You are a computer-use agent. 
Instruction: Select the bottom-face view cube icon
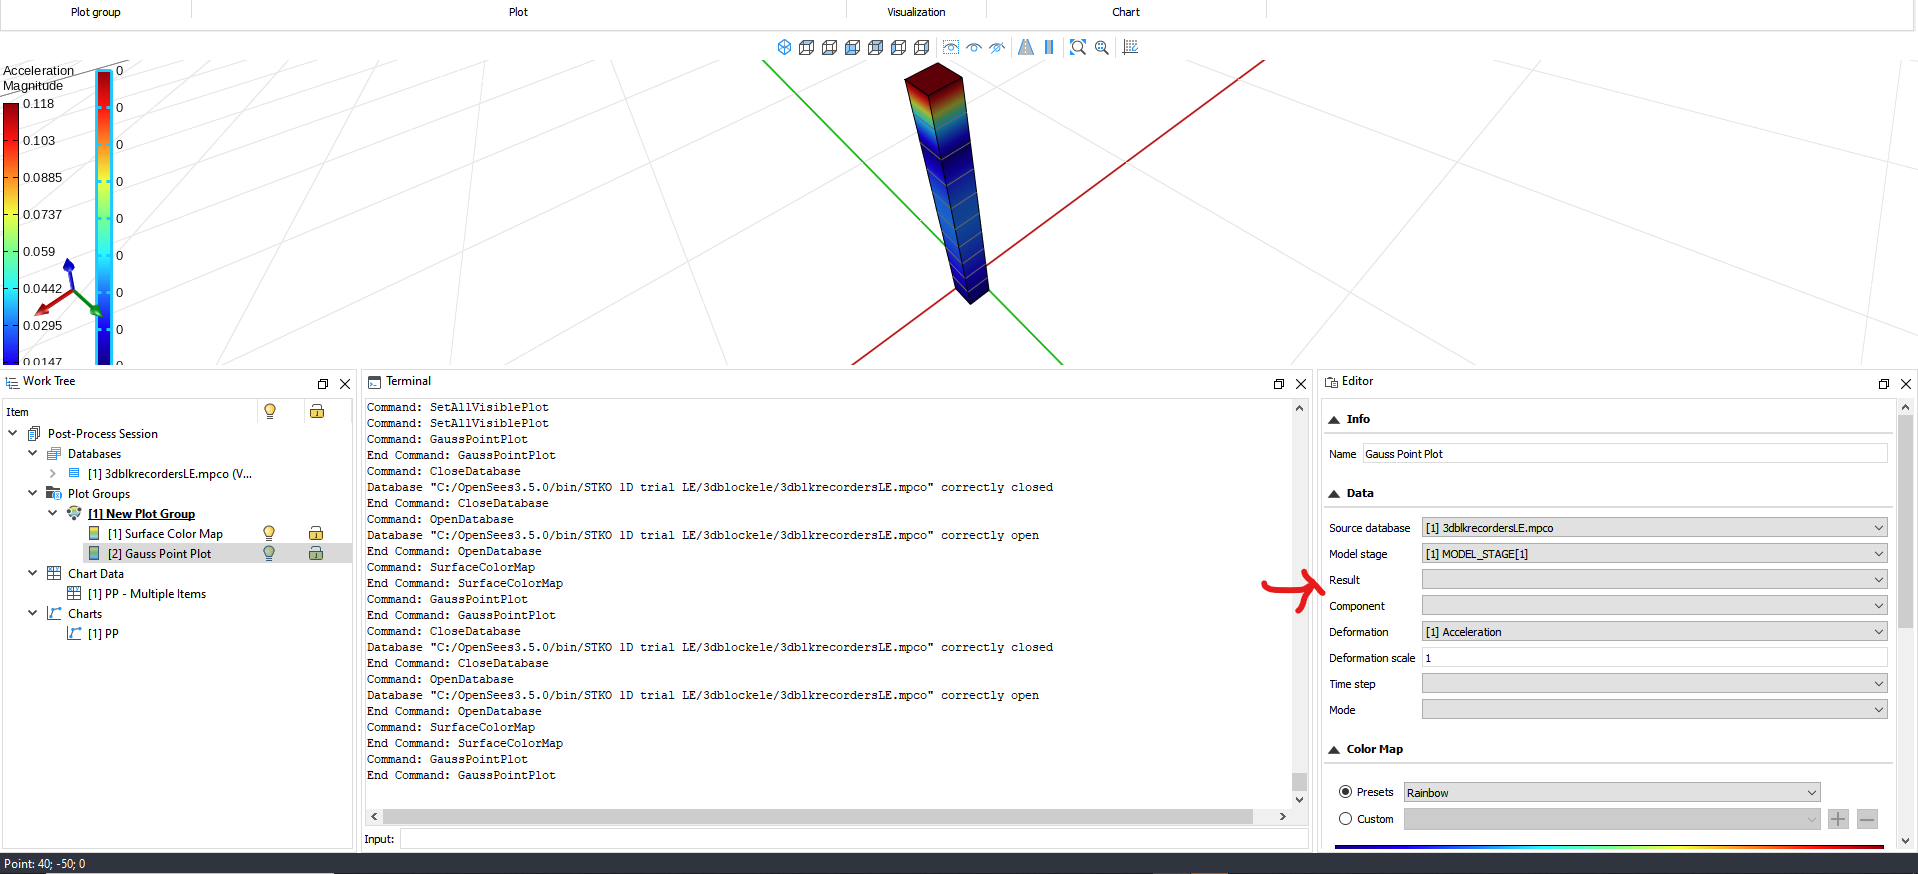pyautogui.click(x=830, y=47)
